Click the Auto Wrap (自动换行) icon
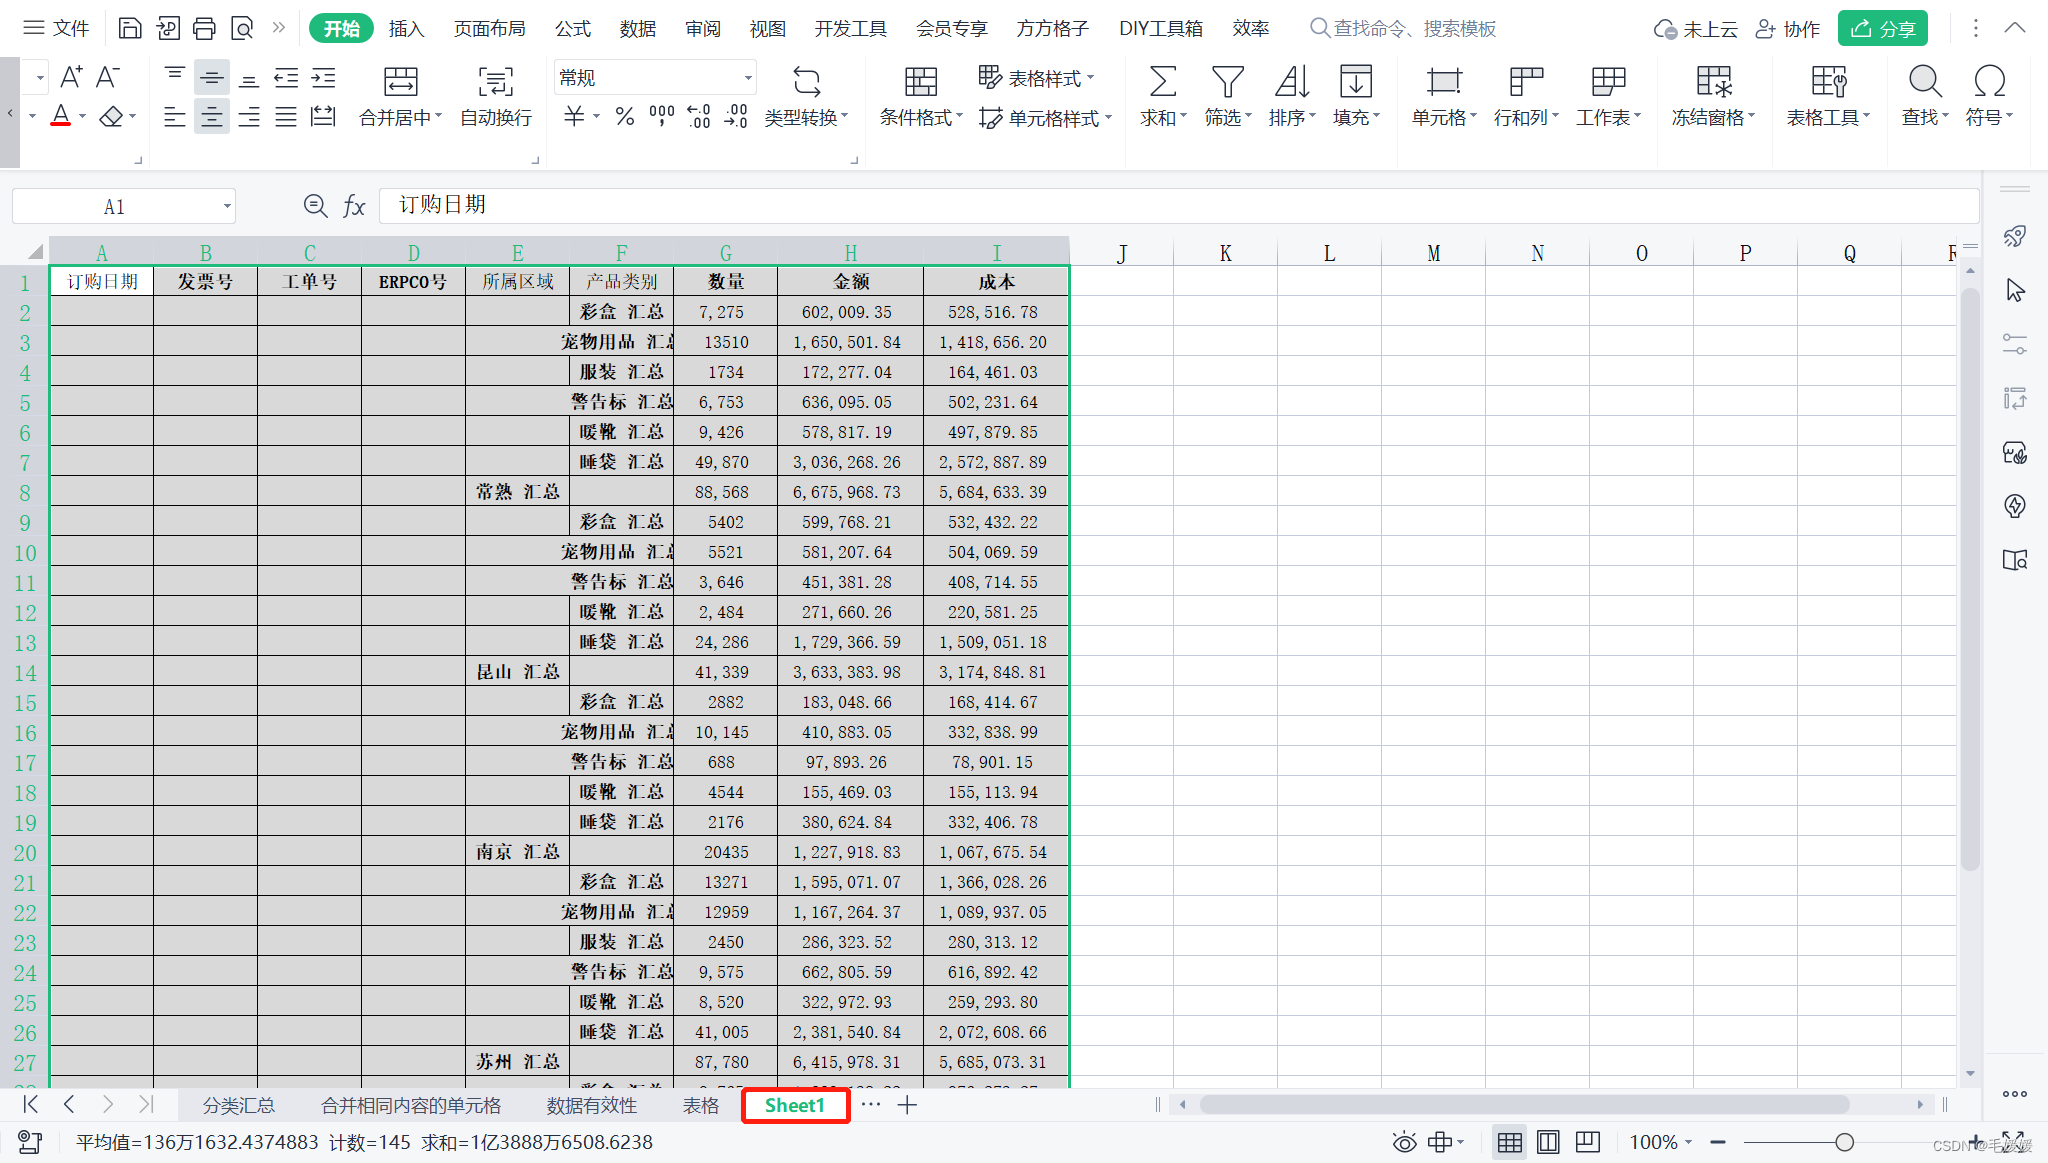Screen dimensions: 2048x1163 coord(495,82)
